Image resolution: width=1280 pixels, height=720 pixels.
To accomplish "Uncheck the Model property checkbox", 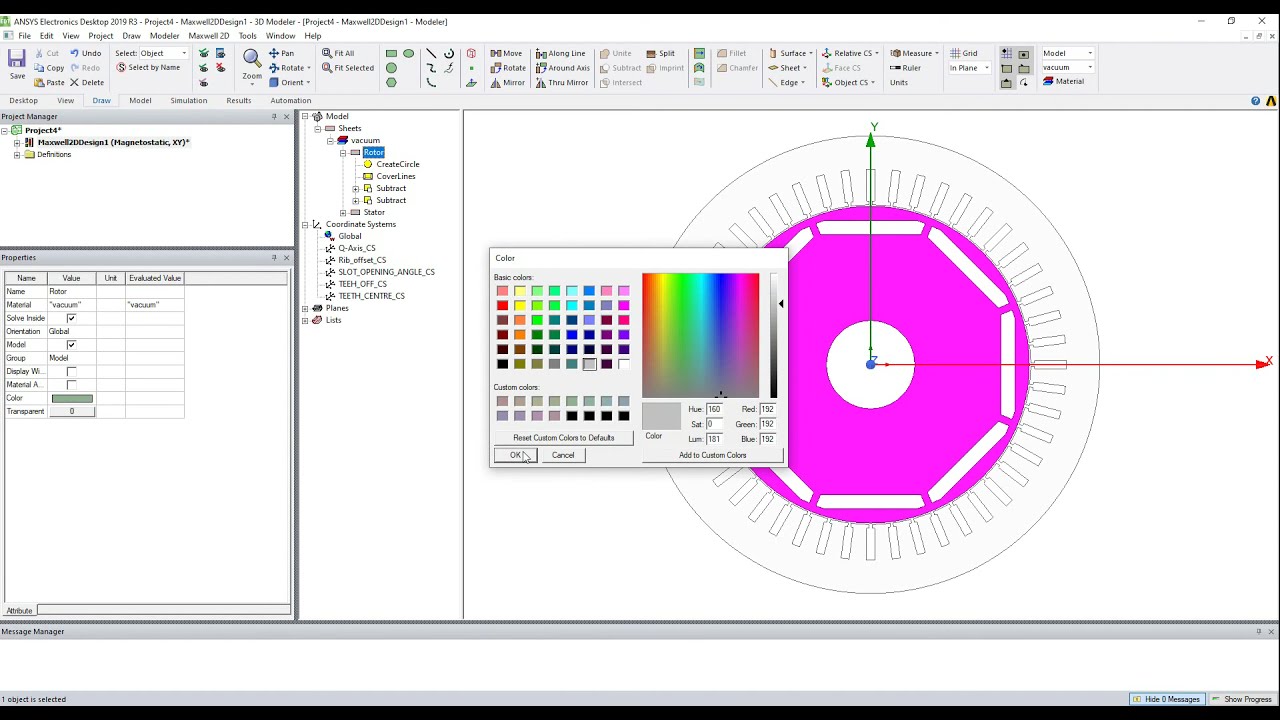I will click(x=71, y=345).
